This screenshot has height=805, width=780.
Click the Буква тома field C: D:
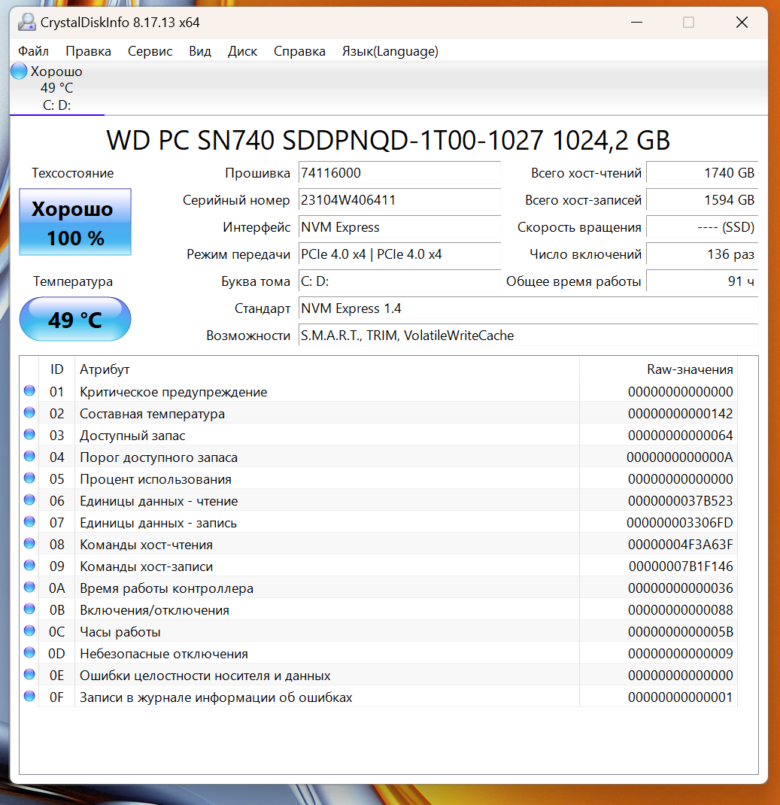tap(399, 281)
